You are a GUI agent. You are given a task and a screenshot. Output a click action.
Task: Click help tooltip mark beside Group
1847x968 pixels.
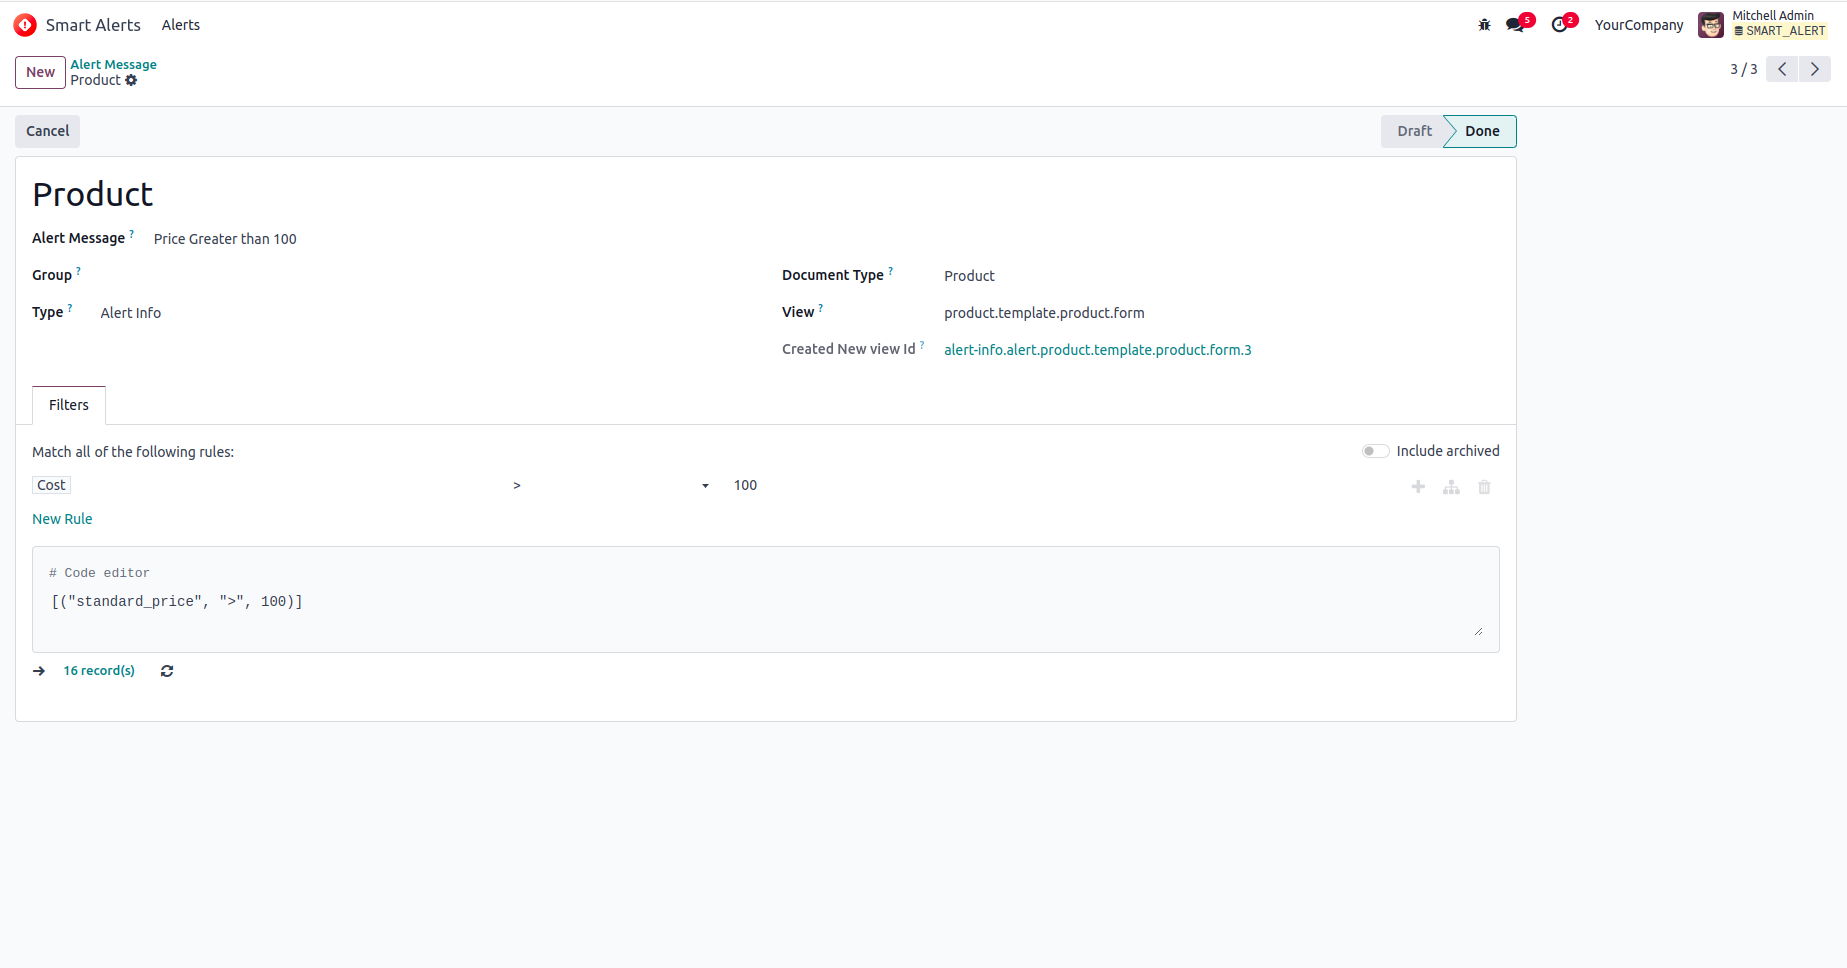coord(79,271)
